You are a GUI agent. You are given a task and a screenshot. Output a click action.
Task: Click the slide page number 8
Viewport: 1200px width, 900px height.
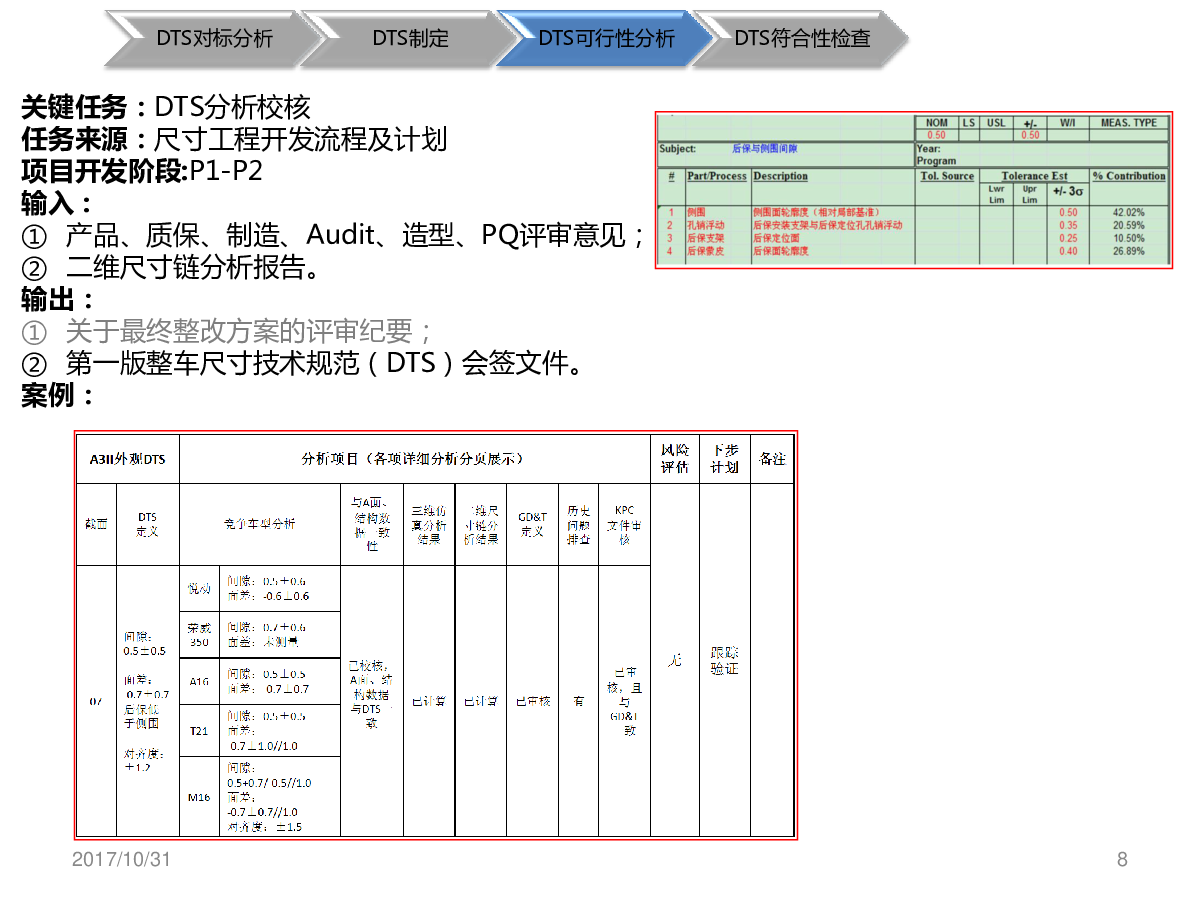(1122, 859)
